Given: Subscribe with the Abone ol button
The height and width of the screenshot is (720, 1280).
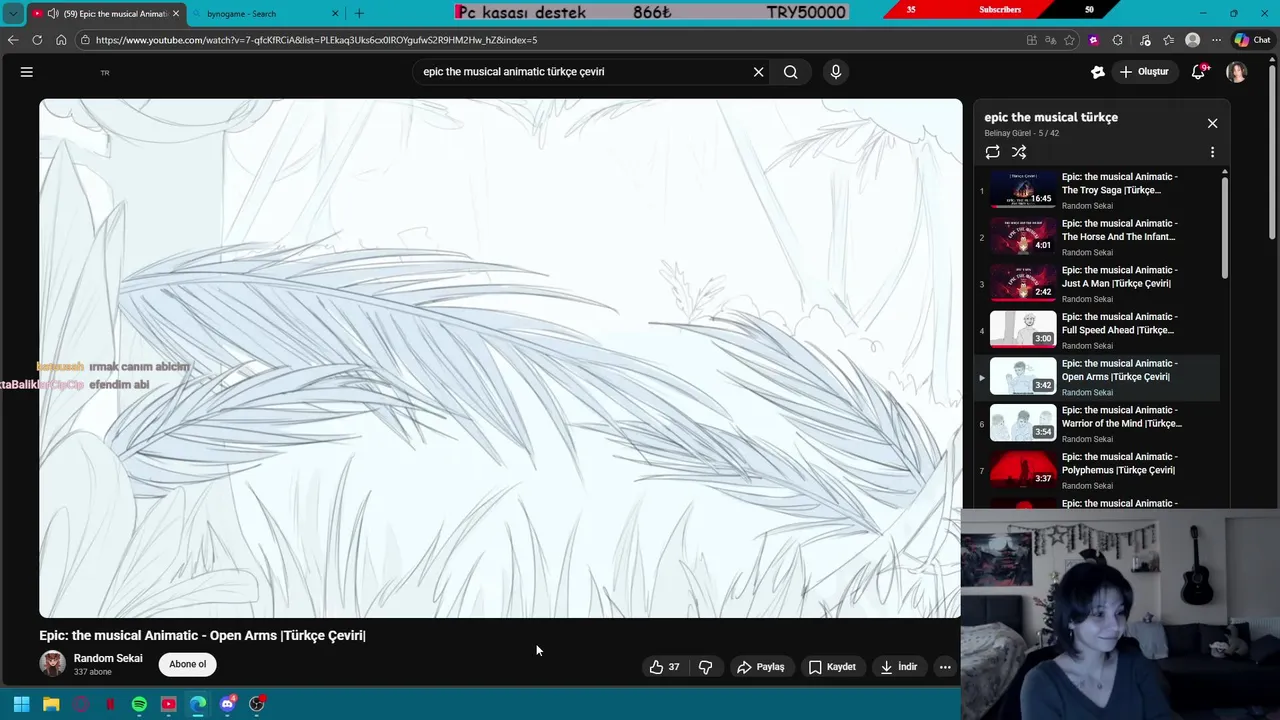Looking at the screenshot, I should click(x=187, y=664).
